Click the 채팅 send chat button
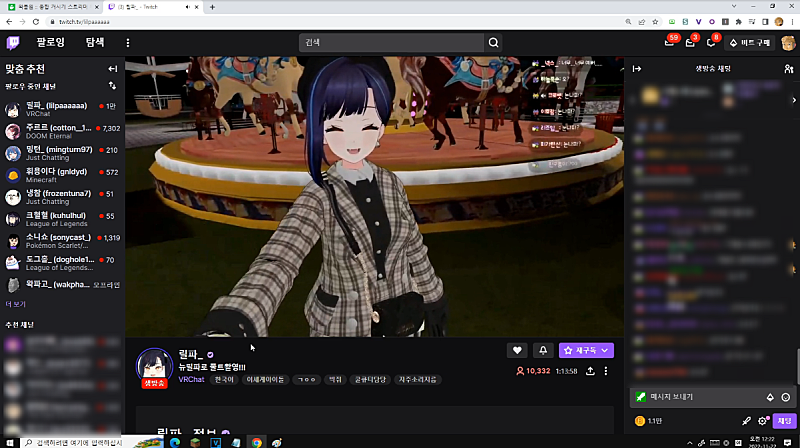This screenshot has height=448, width=800. coord(784,421)
